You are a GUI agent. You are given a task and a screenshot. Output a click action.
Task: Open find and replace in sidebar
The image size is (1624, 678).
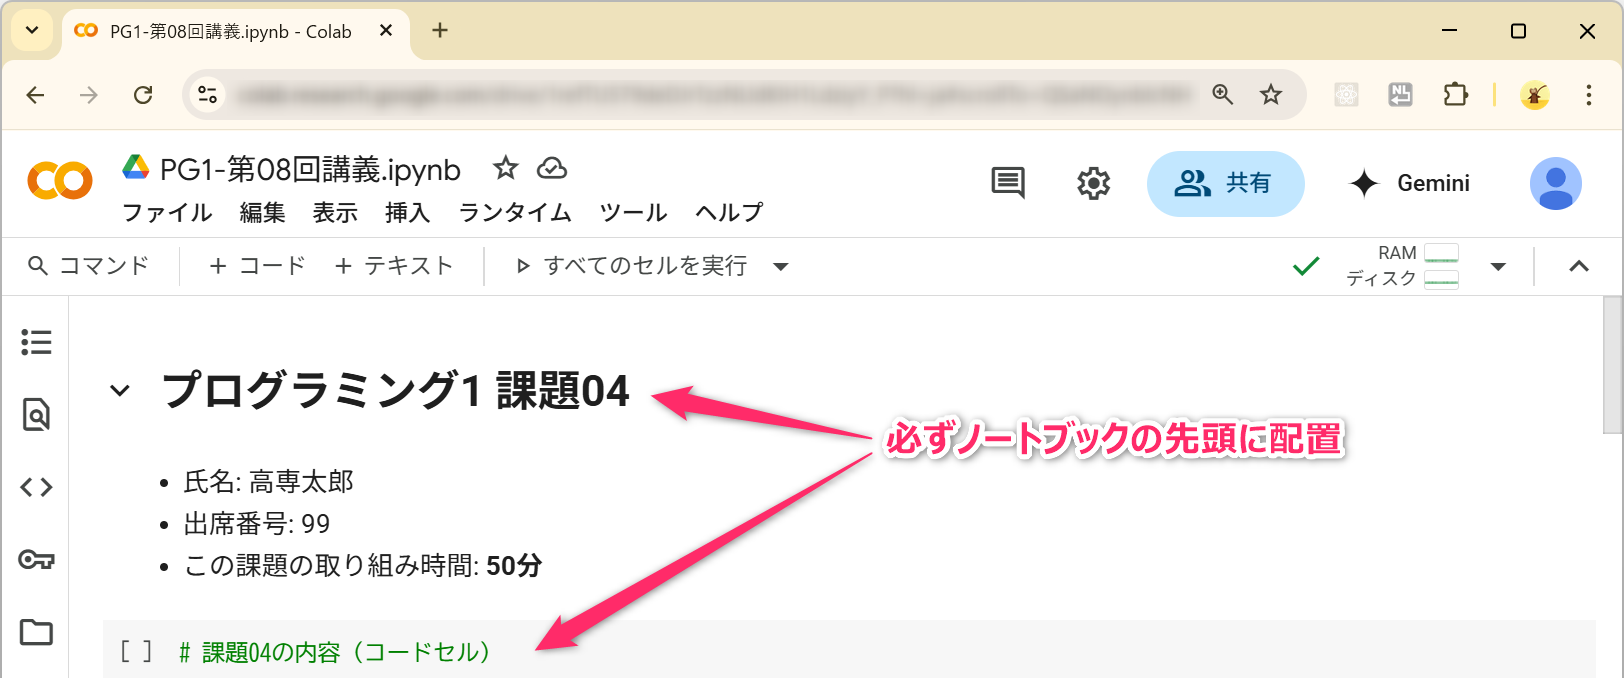(x=36, y=414)
